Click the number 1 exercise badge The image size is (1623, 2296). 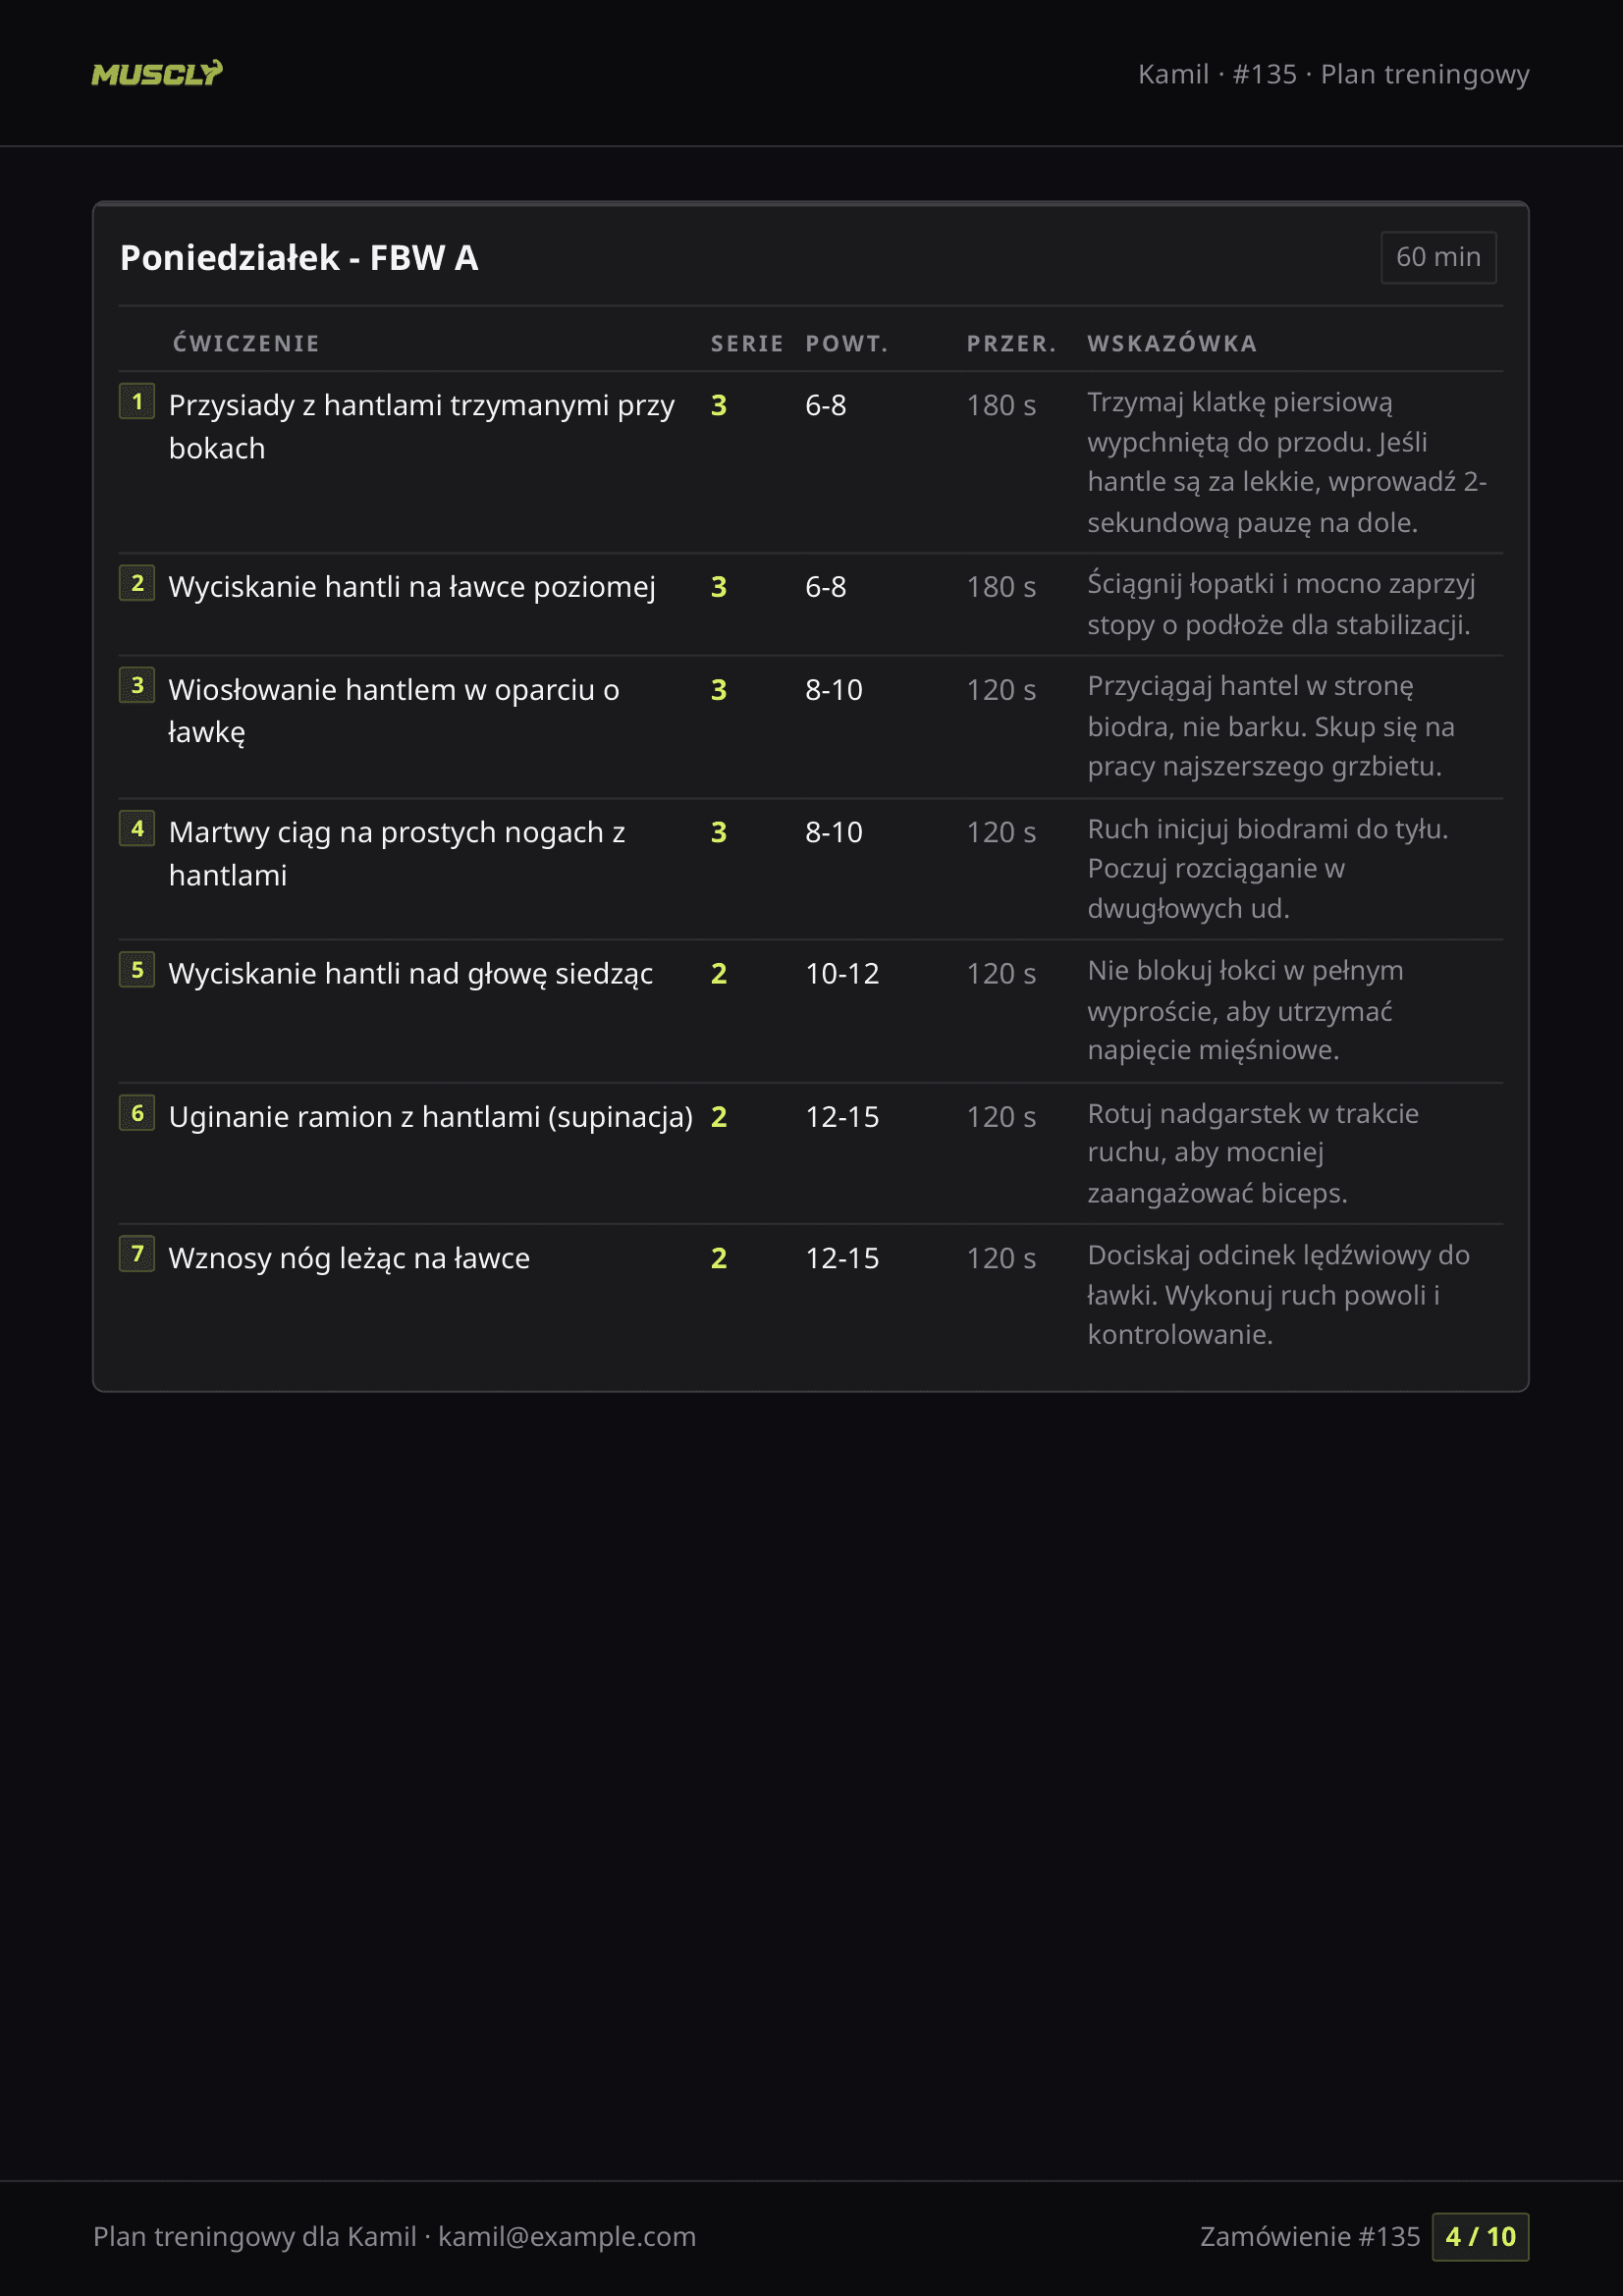click(x=137, y=402)
